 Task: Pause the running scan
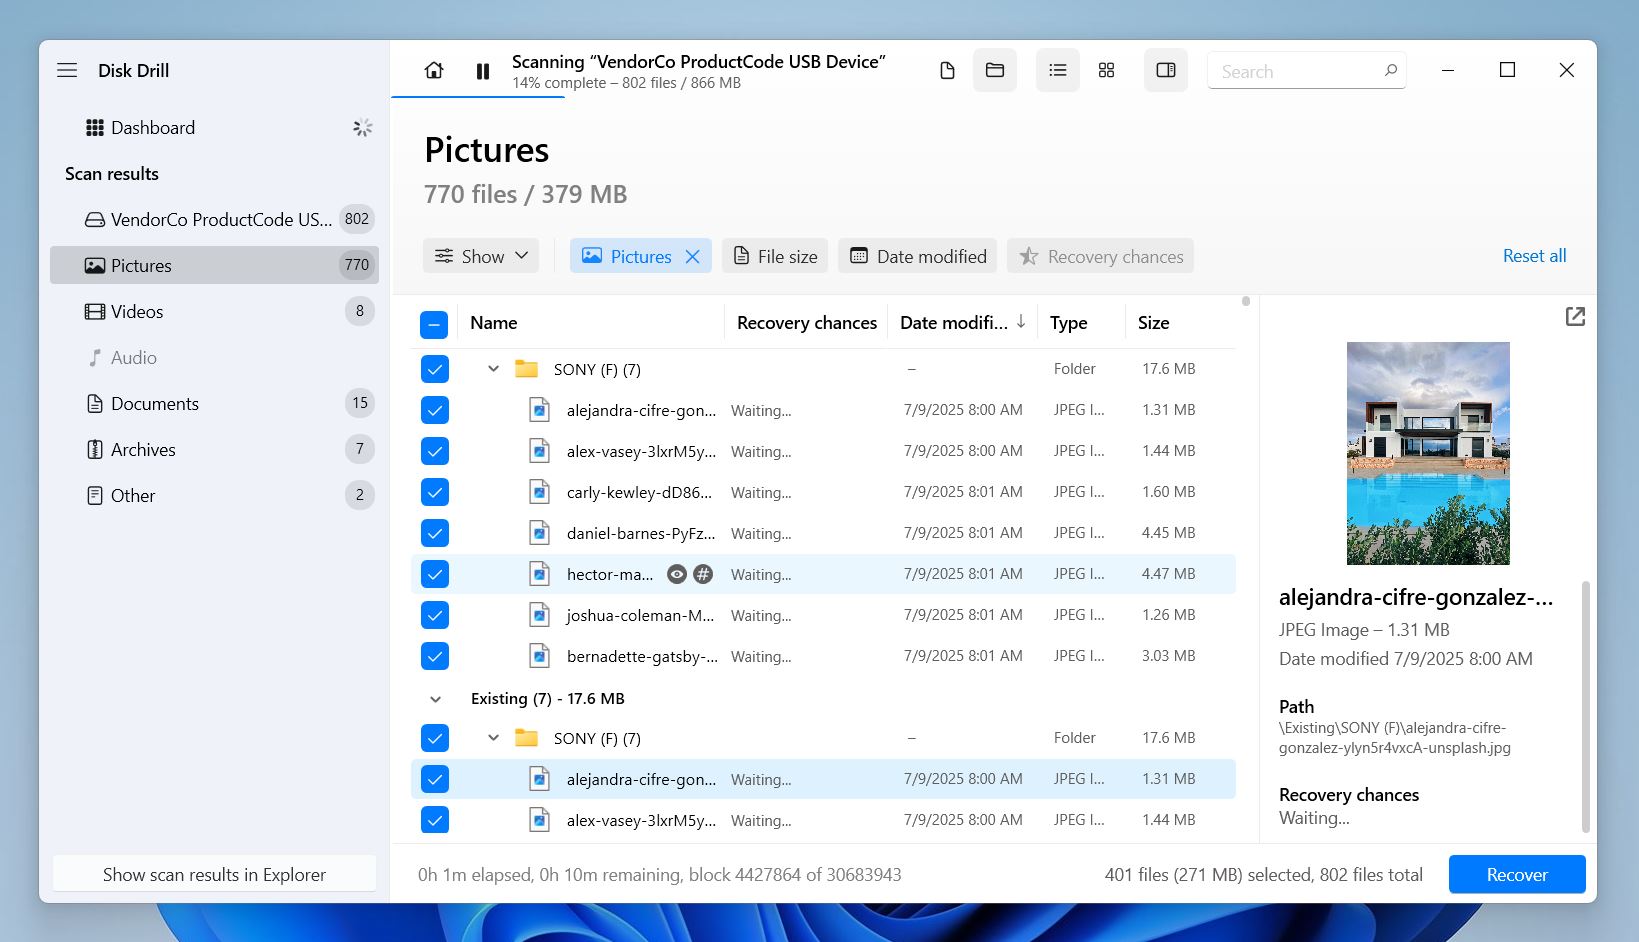click(x=483, y=71)
